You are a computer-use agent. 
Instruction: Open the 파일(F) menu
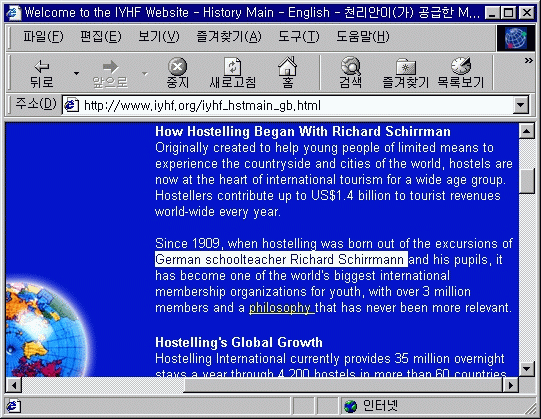pos(43,37)
